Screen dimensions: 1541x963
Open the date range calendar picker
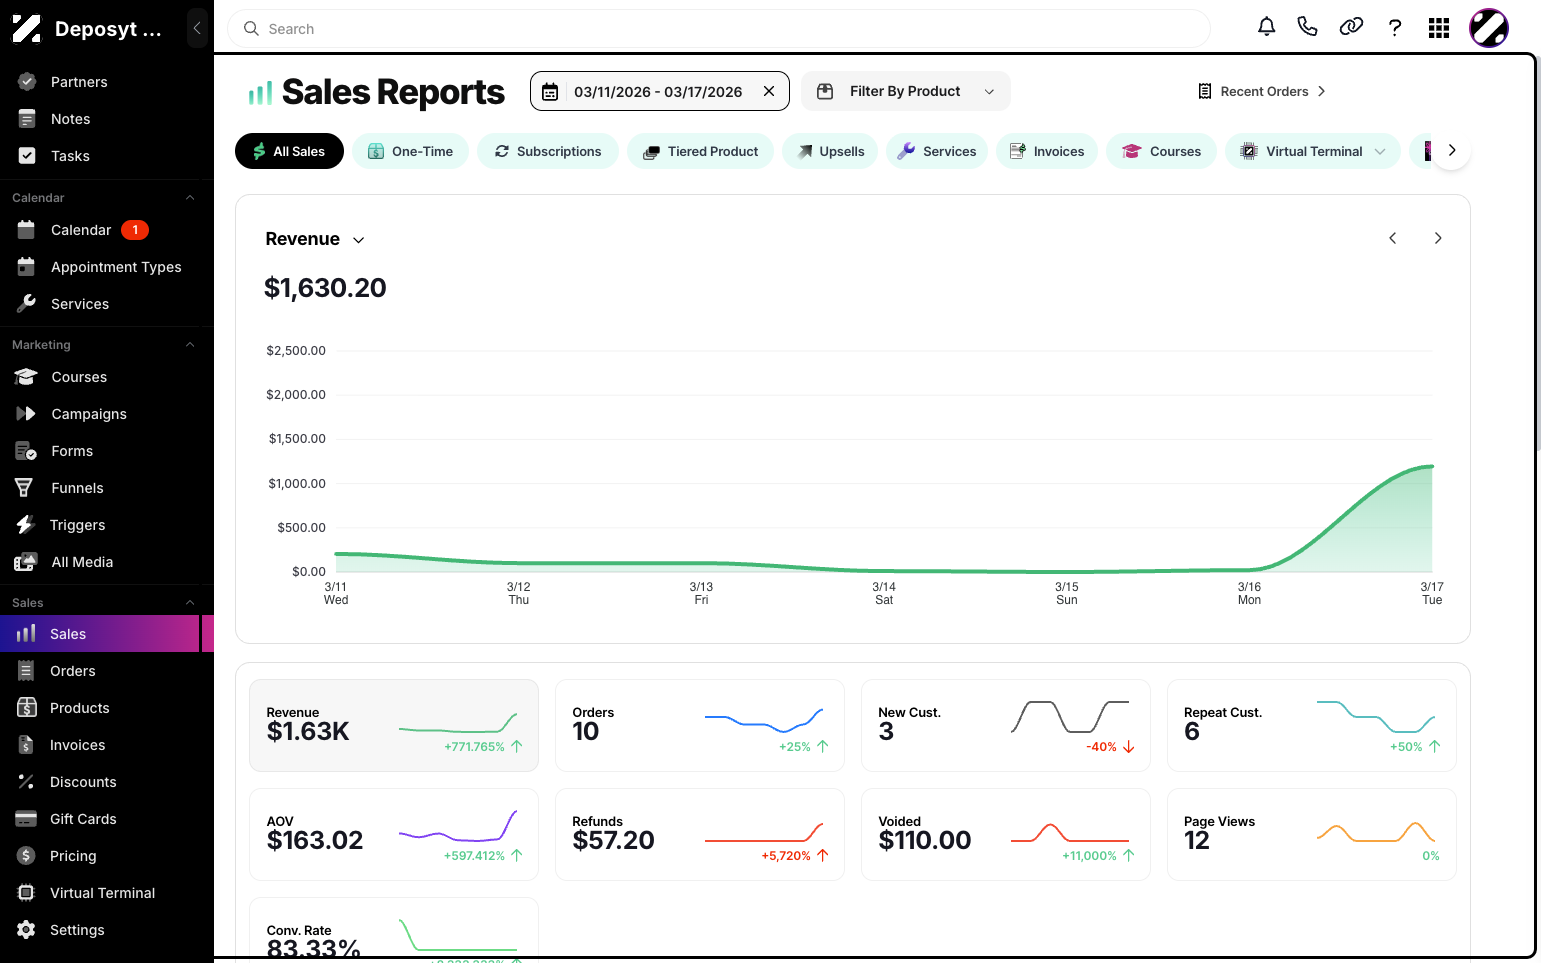[x=550, y=92]
